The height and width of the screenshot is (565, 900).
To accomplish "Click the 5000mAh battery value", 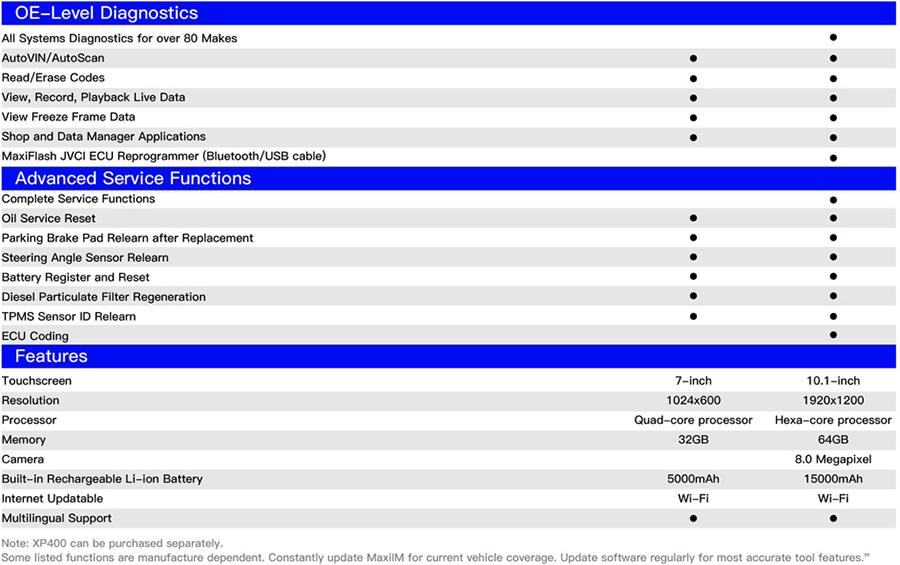I will coord(693,479).
